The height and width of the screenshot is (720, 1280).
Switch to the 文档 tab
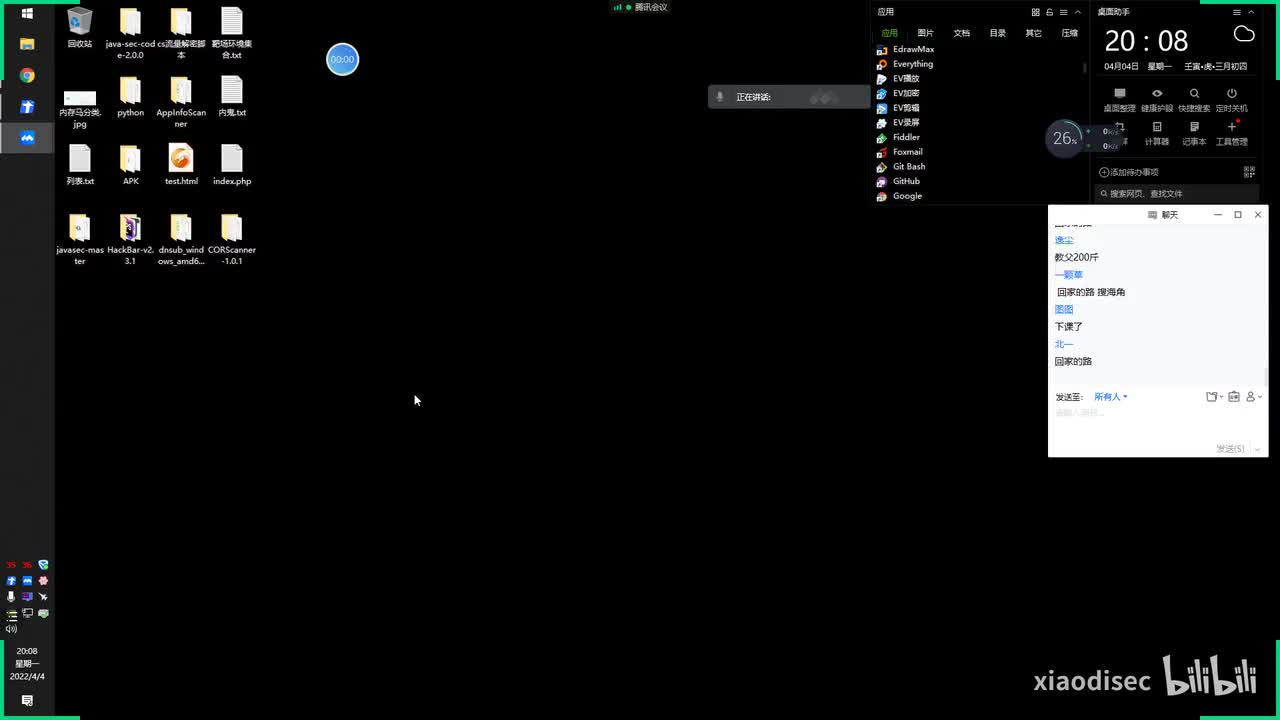pos(961,33)
